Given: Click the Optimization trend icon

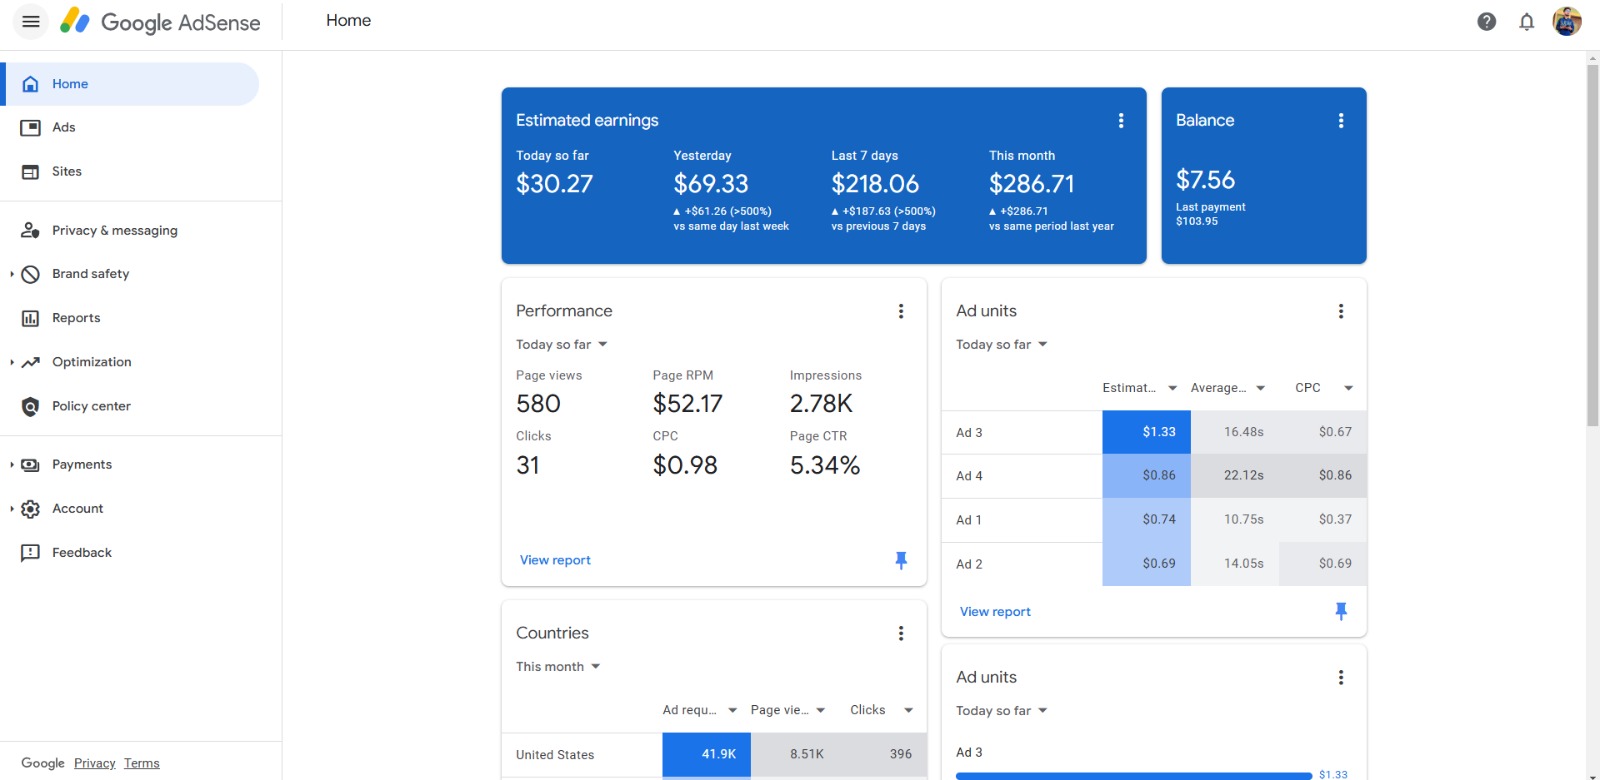Looking at the screenshot, I should (x=31, y=362).
